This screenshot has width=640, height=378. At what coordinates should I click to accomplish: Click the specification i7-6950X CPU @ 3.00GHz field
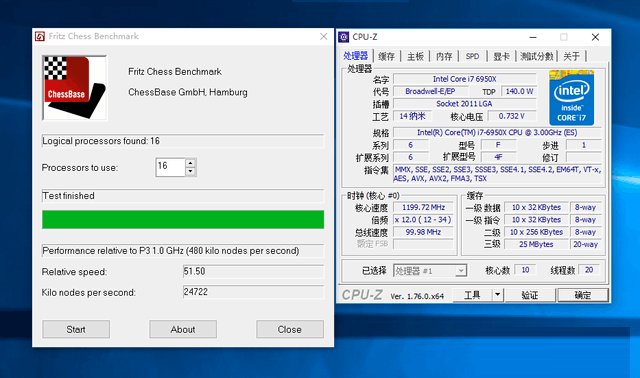pyautogui.click(x=497, y=133)
